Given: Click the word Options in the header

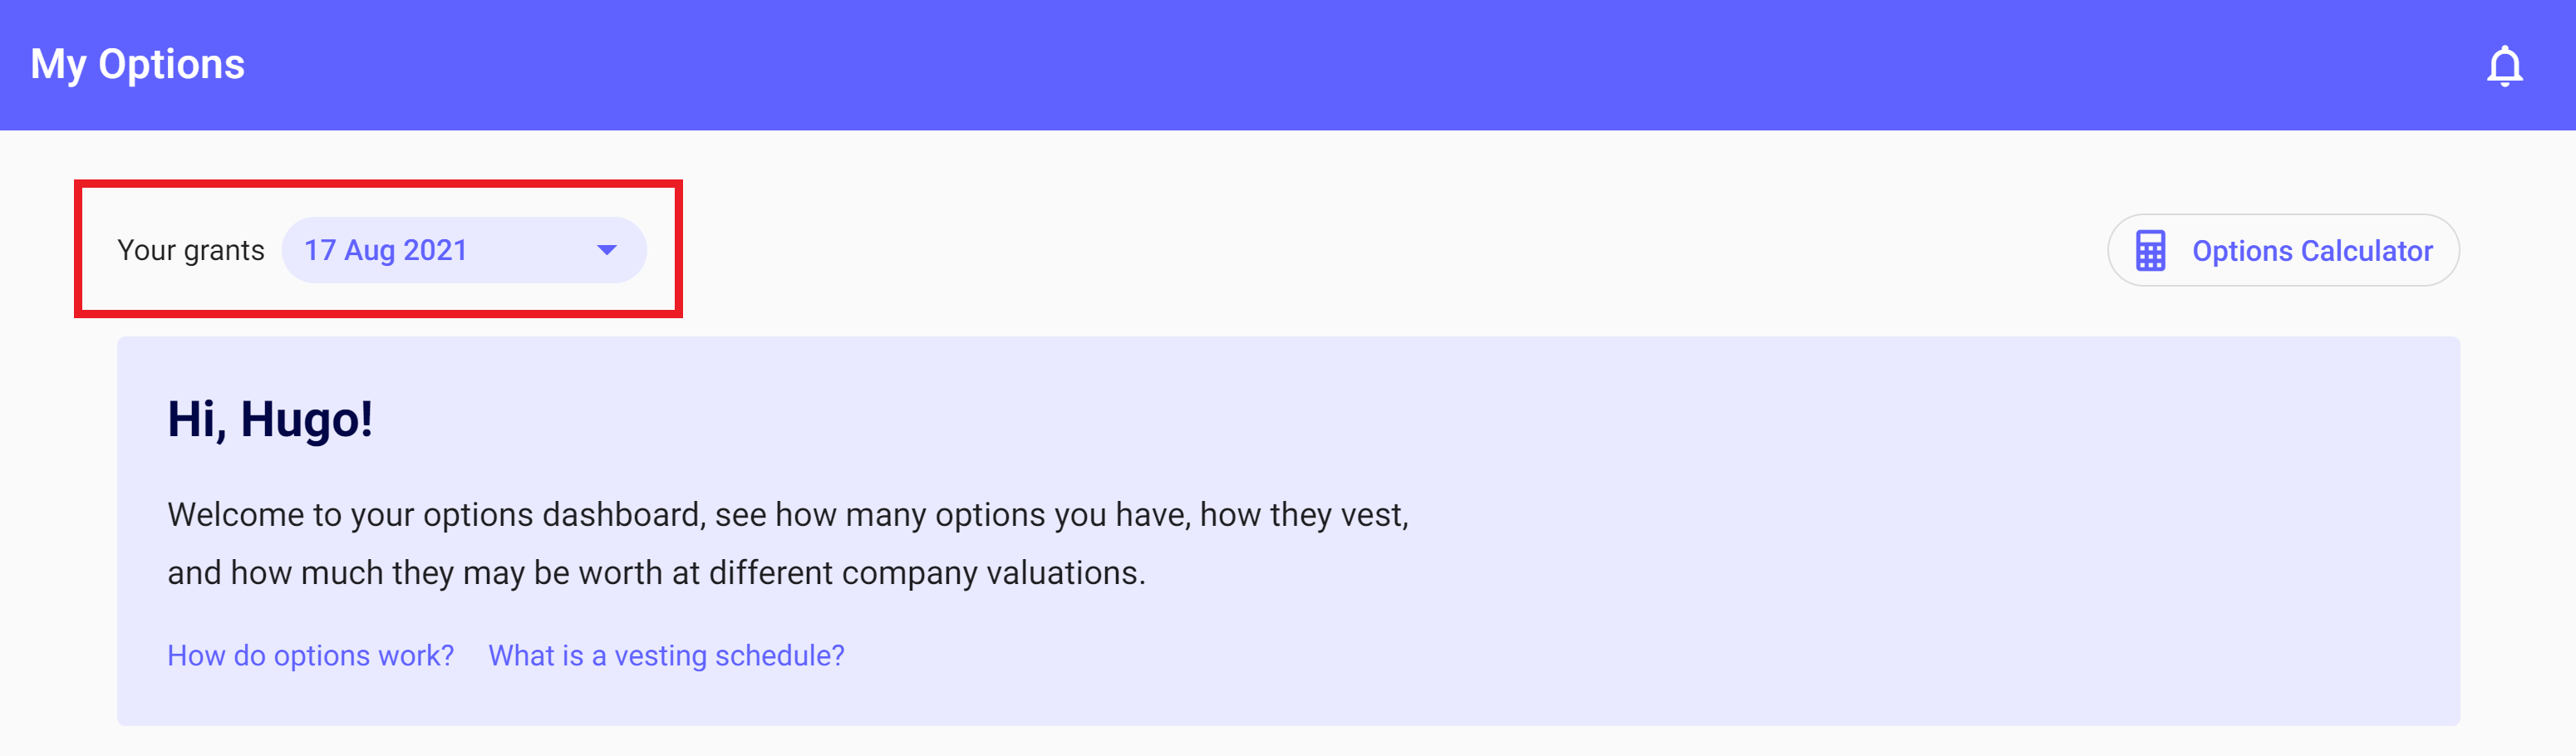Looking at the screenshot, I should tap(171, 64).
